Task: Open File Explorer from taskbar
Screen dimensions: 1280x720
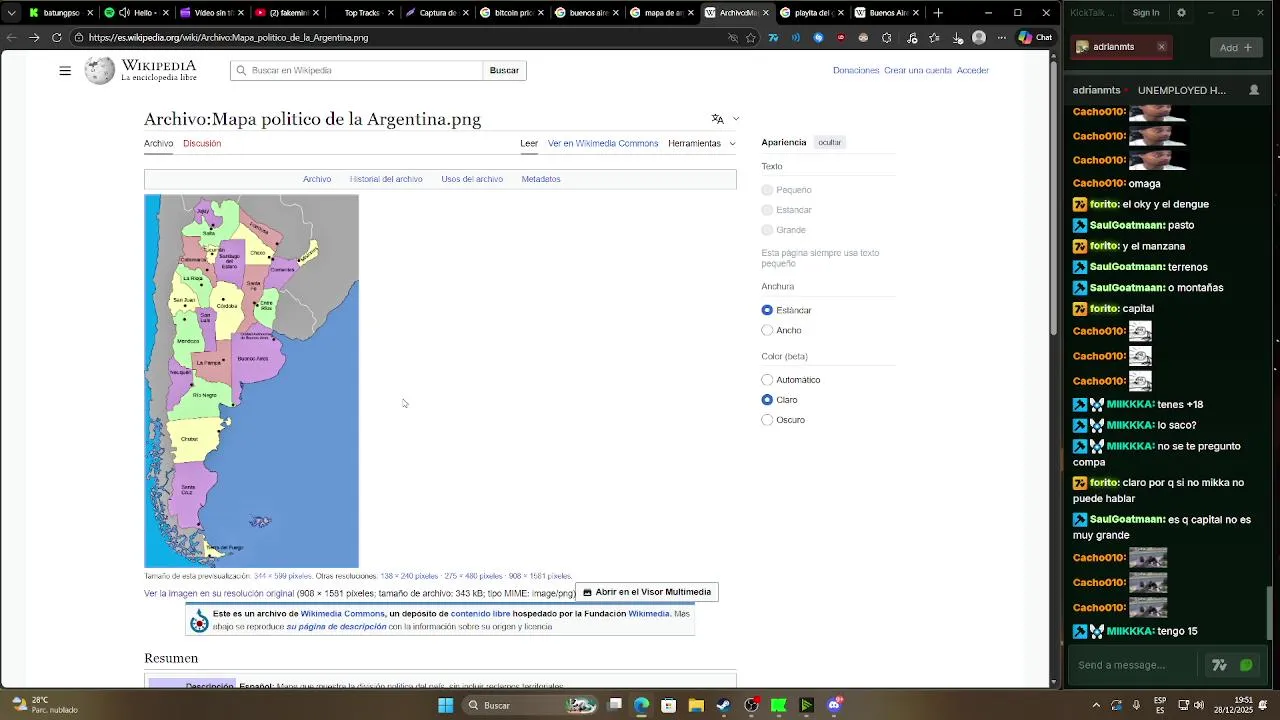Action: [696, 705]
